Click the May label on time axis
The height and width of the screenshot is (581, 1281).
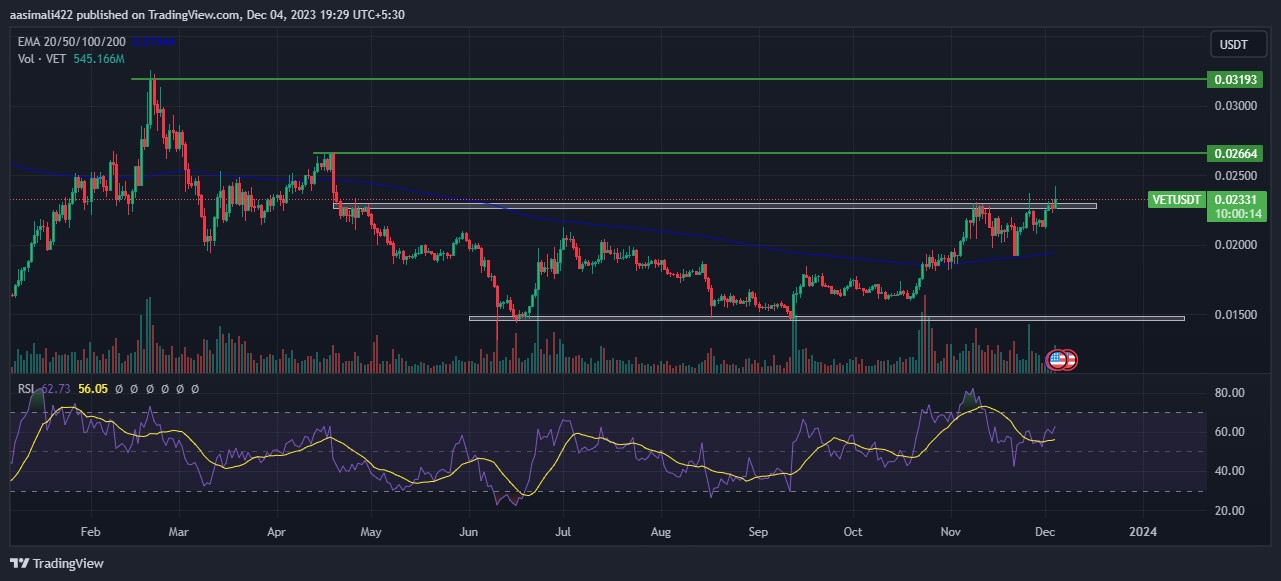(370, 533)
